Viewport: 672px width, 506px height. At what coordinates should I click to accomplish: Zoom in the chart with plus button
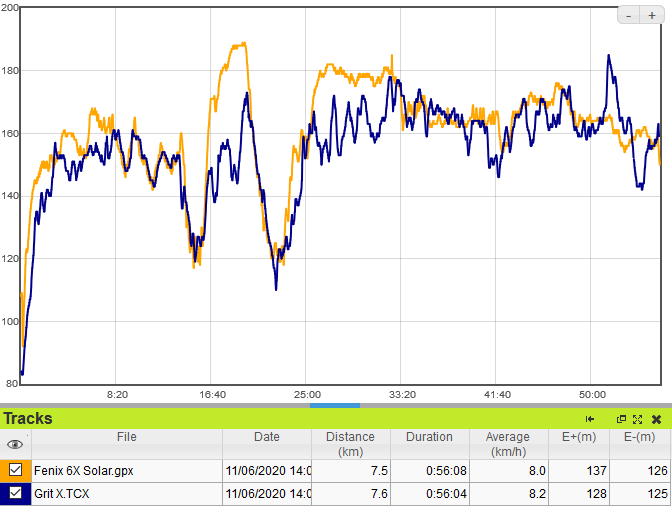(x=652, y=15)
